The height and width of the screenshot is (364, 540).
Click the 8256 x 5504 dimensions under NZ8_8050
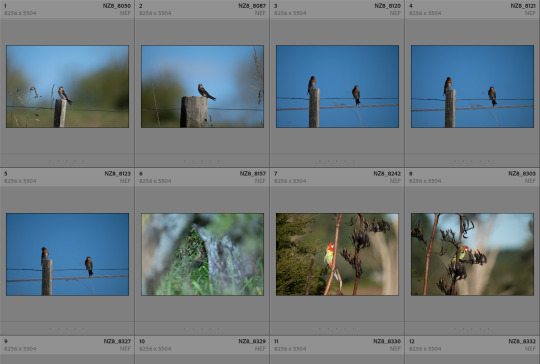pyautogui.click(x=20, y=13)
